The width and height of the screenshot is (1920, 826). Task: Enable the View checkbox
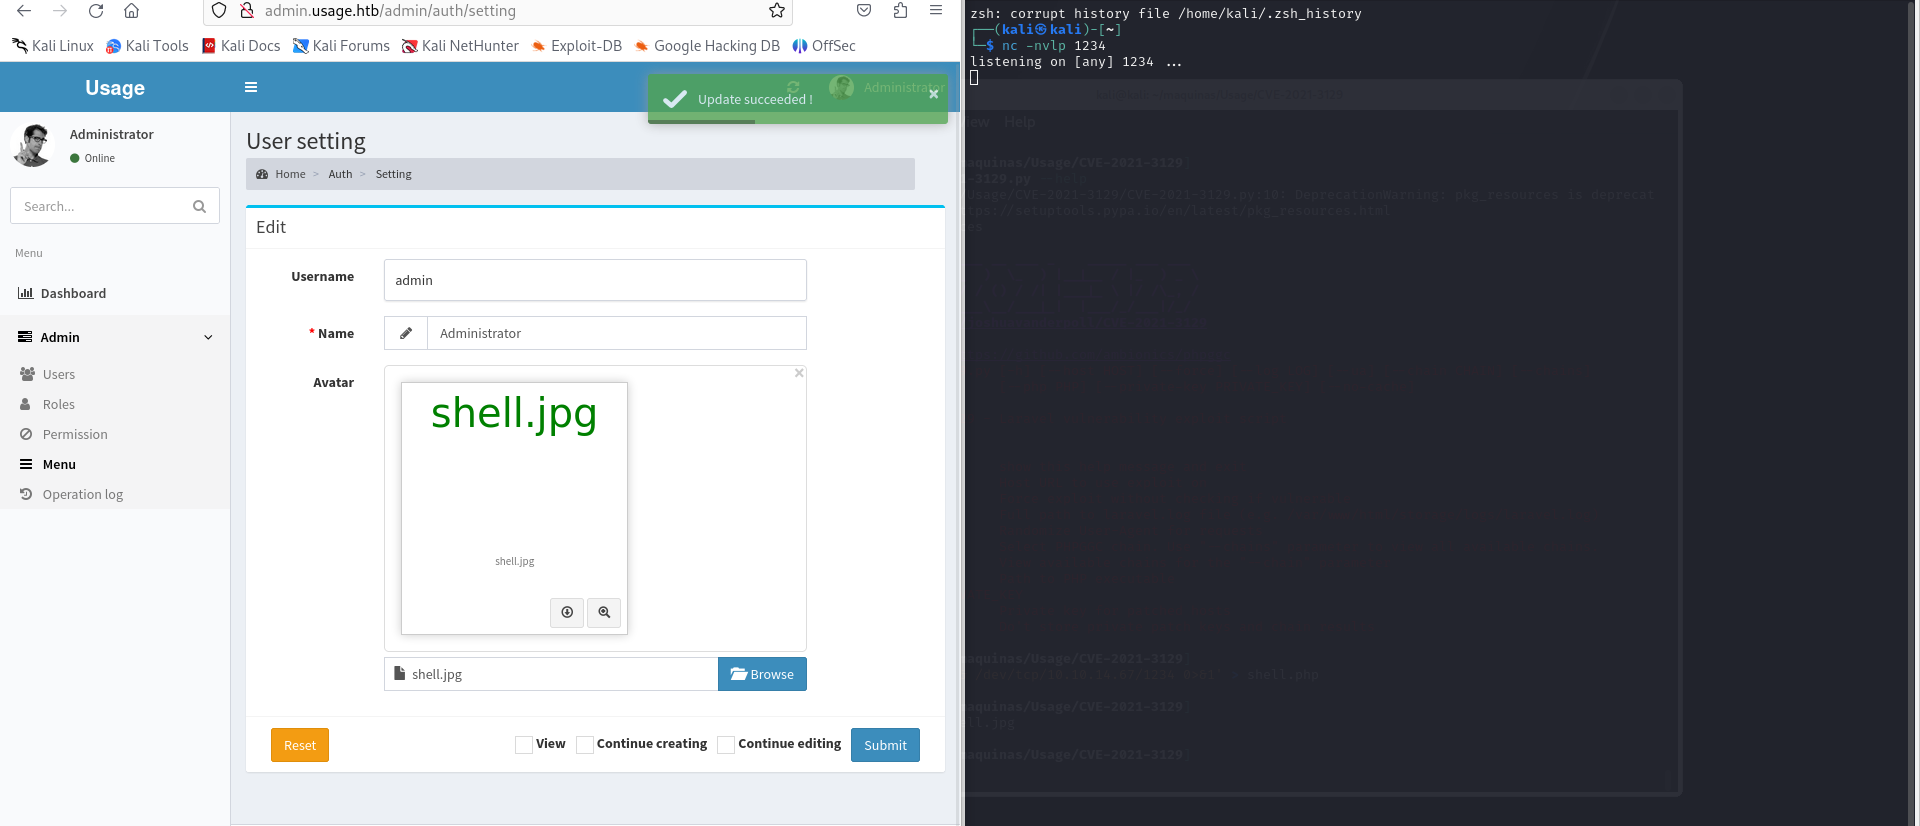click(524, 745)
